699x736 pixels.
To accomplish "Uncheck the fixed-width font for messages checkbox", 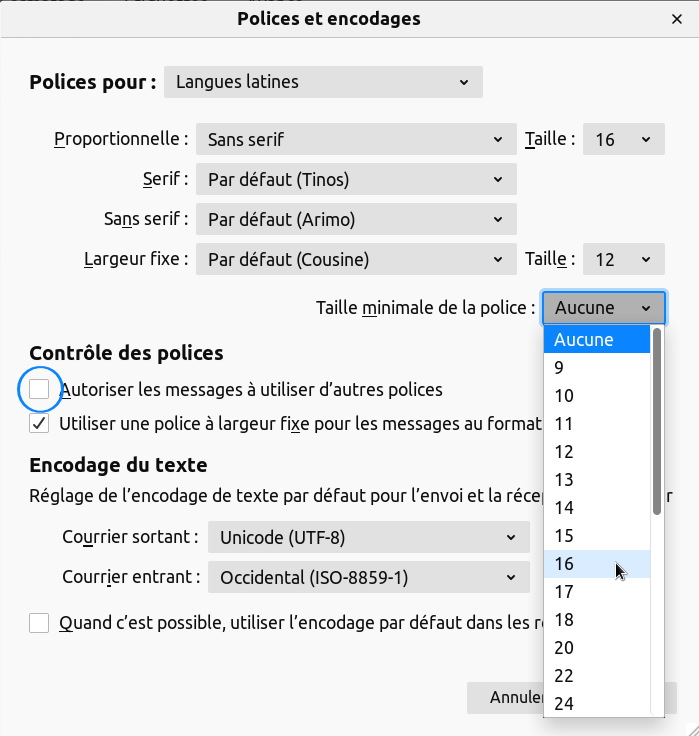I will 39,423.
